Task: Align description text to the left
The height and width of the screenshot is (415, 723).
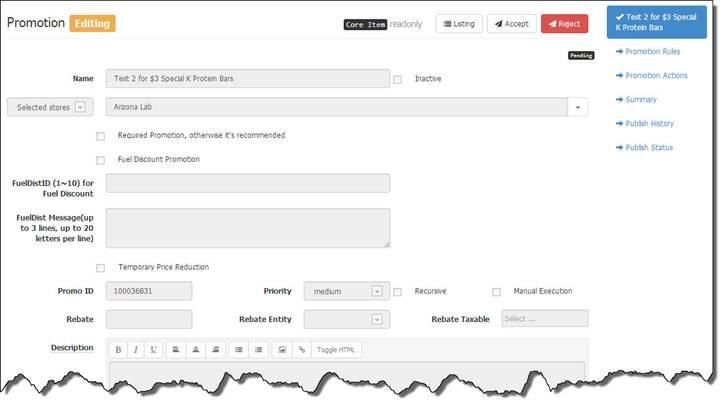Action: click(175, 350)
